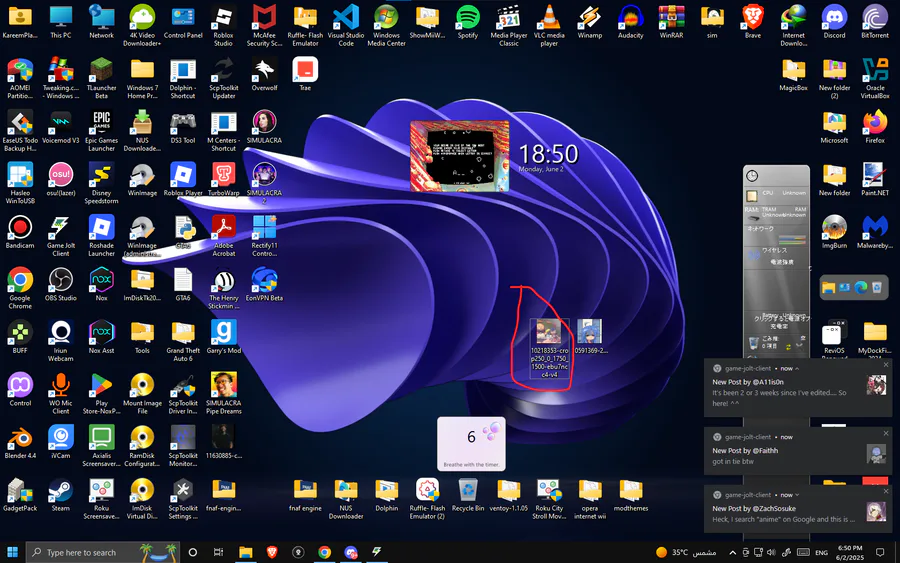
Task: Open notification New Post by @ZachSosuke
Action: (x=798, y=508)
